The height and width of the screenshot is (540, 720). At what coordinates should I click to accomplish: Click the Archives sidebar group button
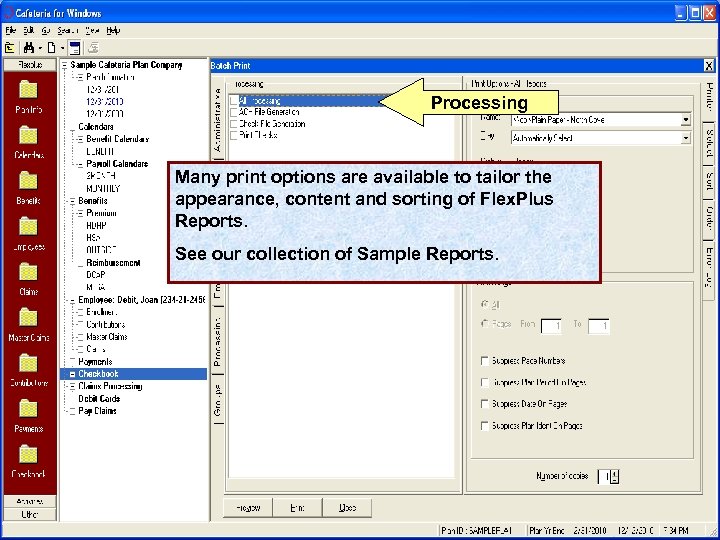[x=30, y=501]
